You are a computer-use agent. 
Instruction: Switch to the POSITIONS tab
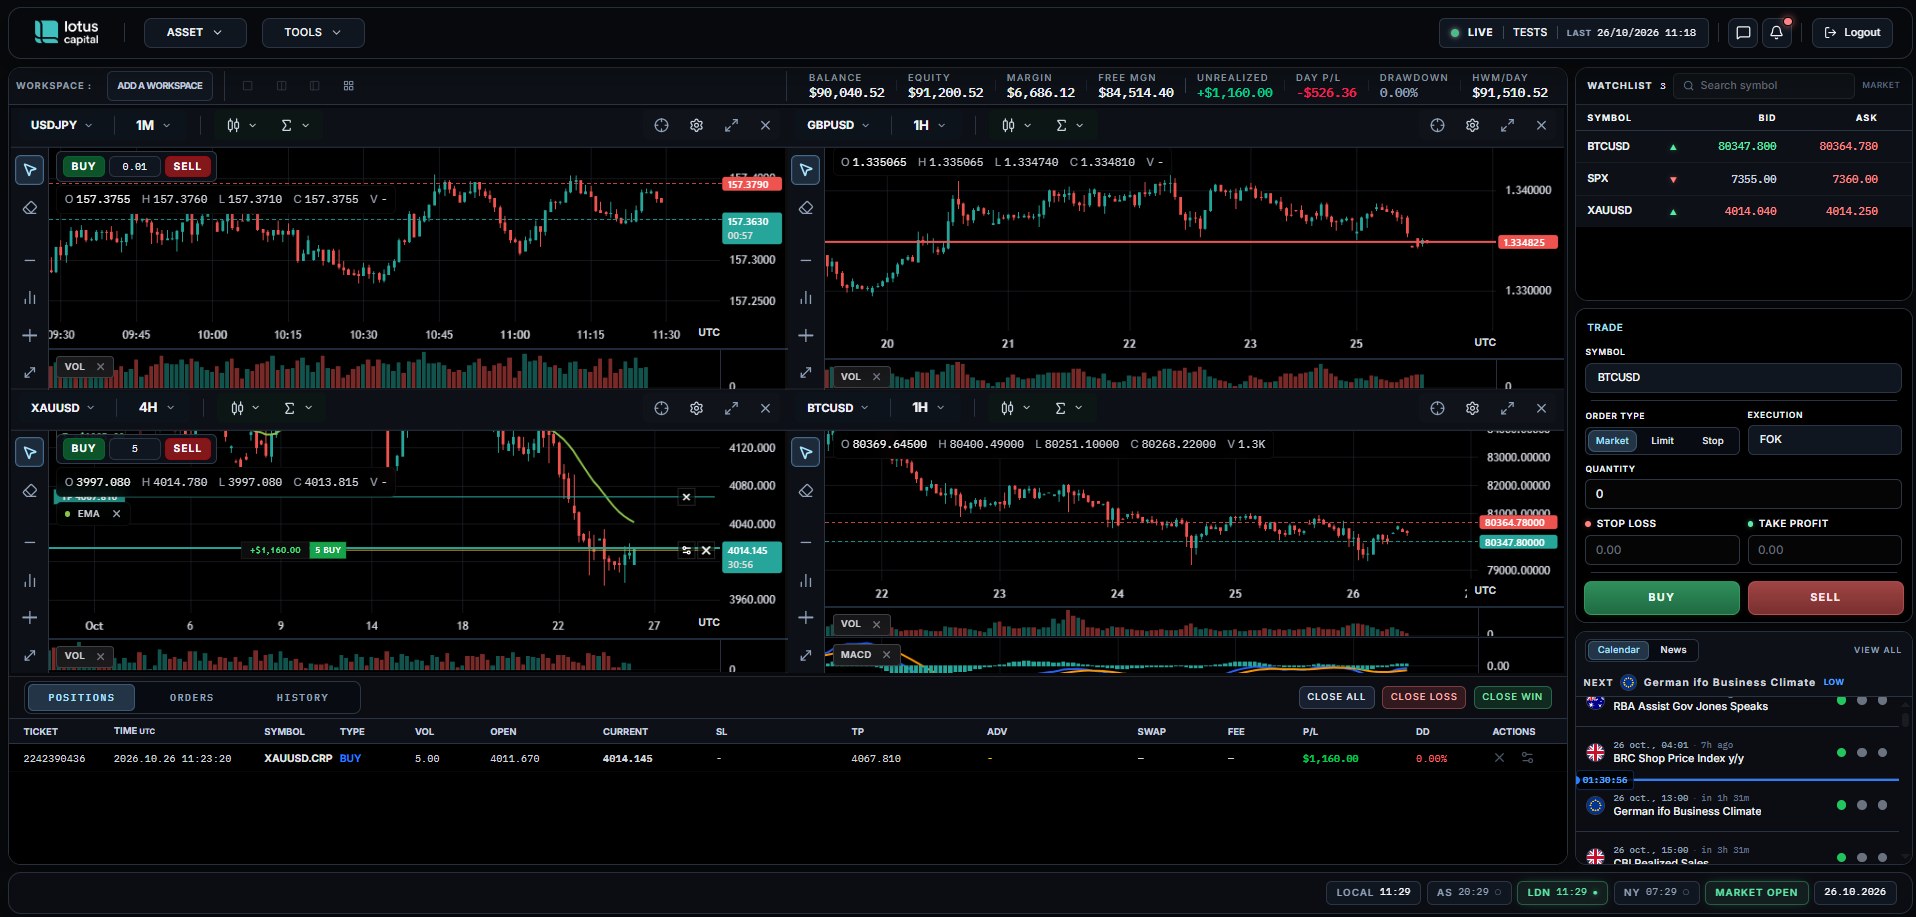click(x=82, y=698)
